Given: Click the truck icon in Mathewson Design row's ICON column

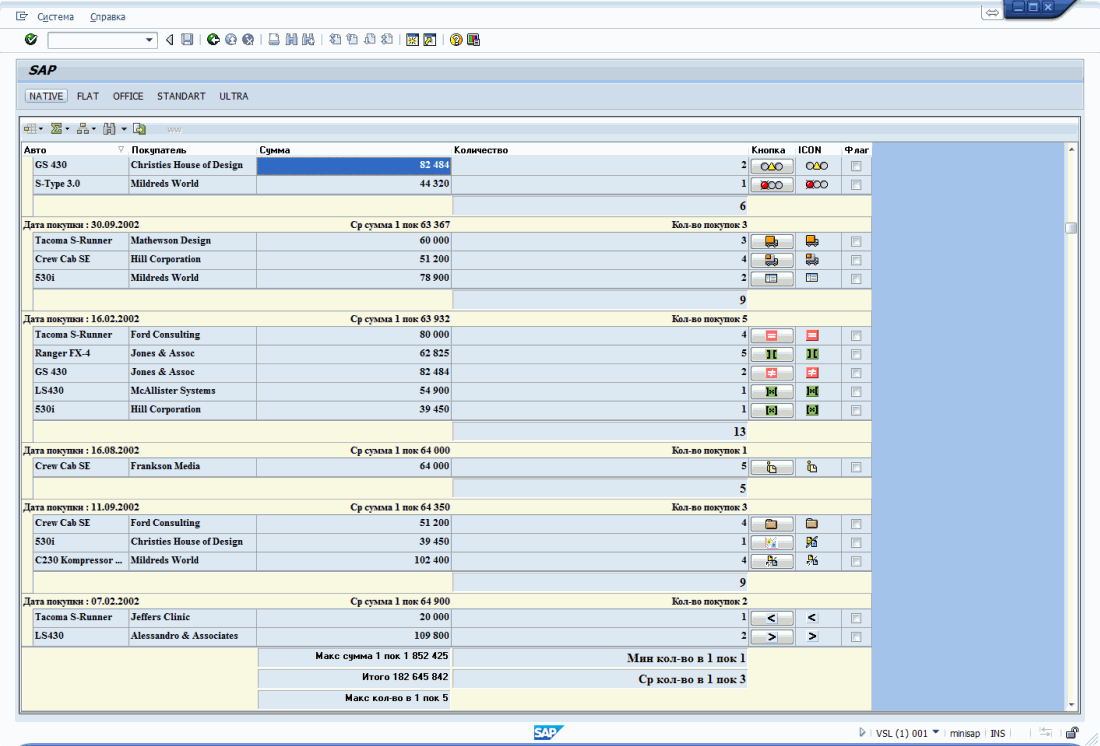Looking at the screenshot, I should 812,241.
